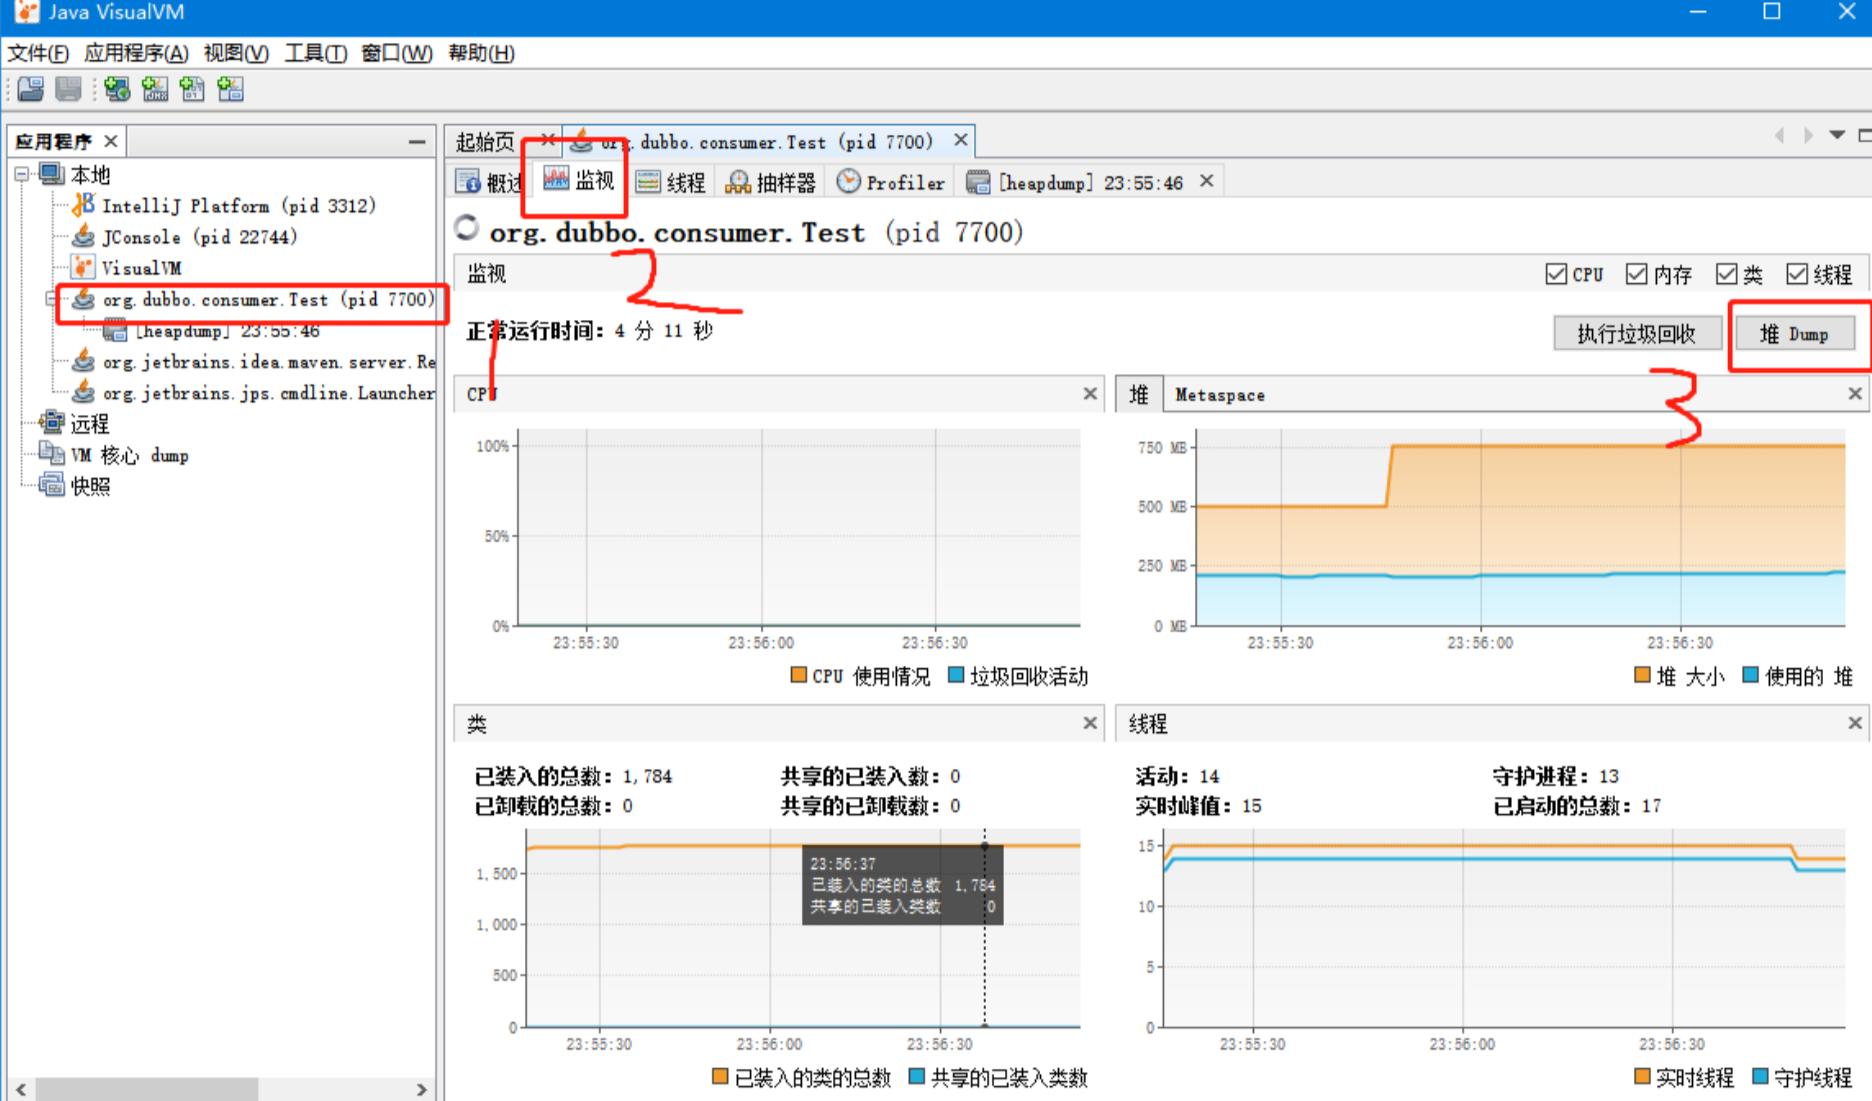Screen dimensions: 1872x1101
Task: Click the 执行垃圾回收 button
Action: tap(1637, 333)
